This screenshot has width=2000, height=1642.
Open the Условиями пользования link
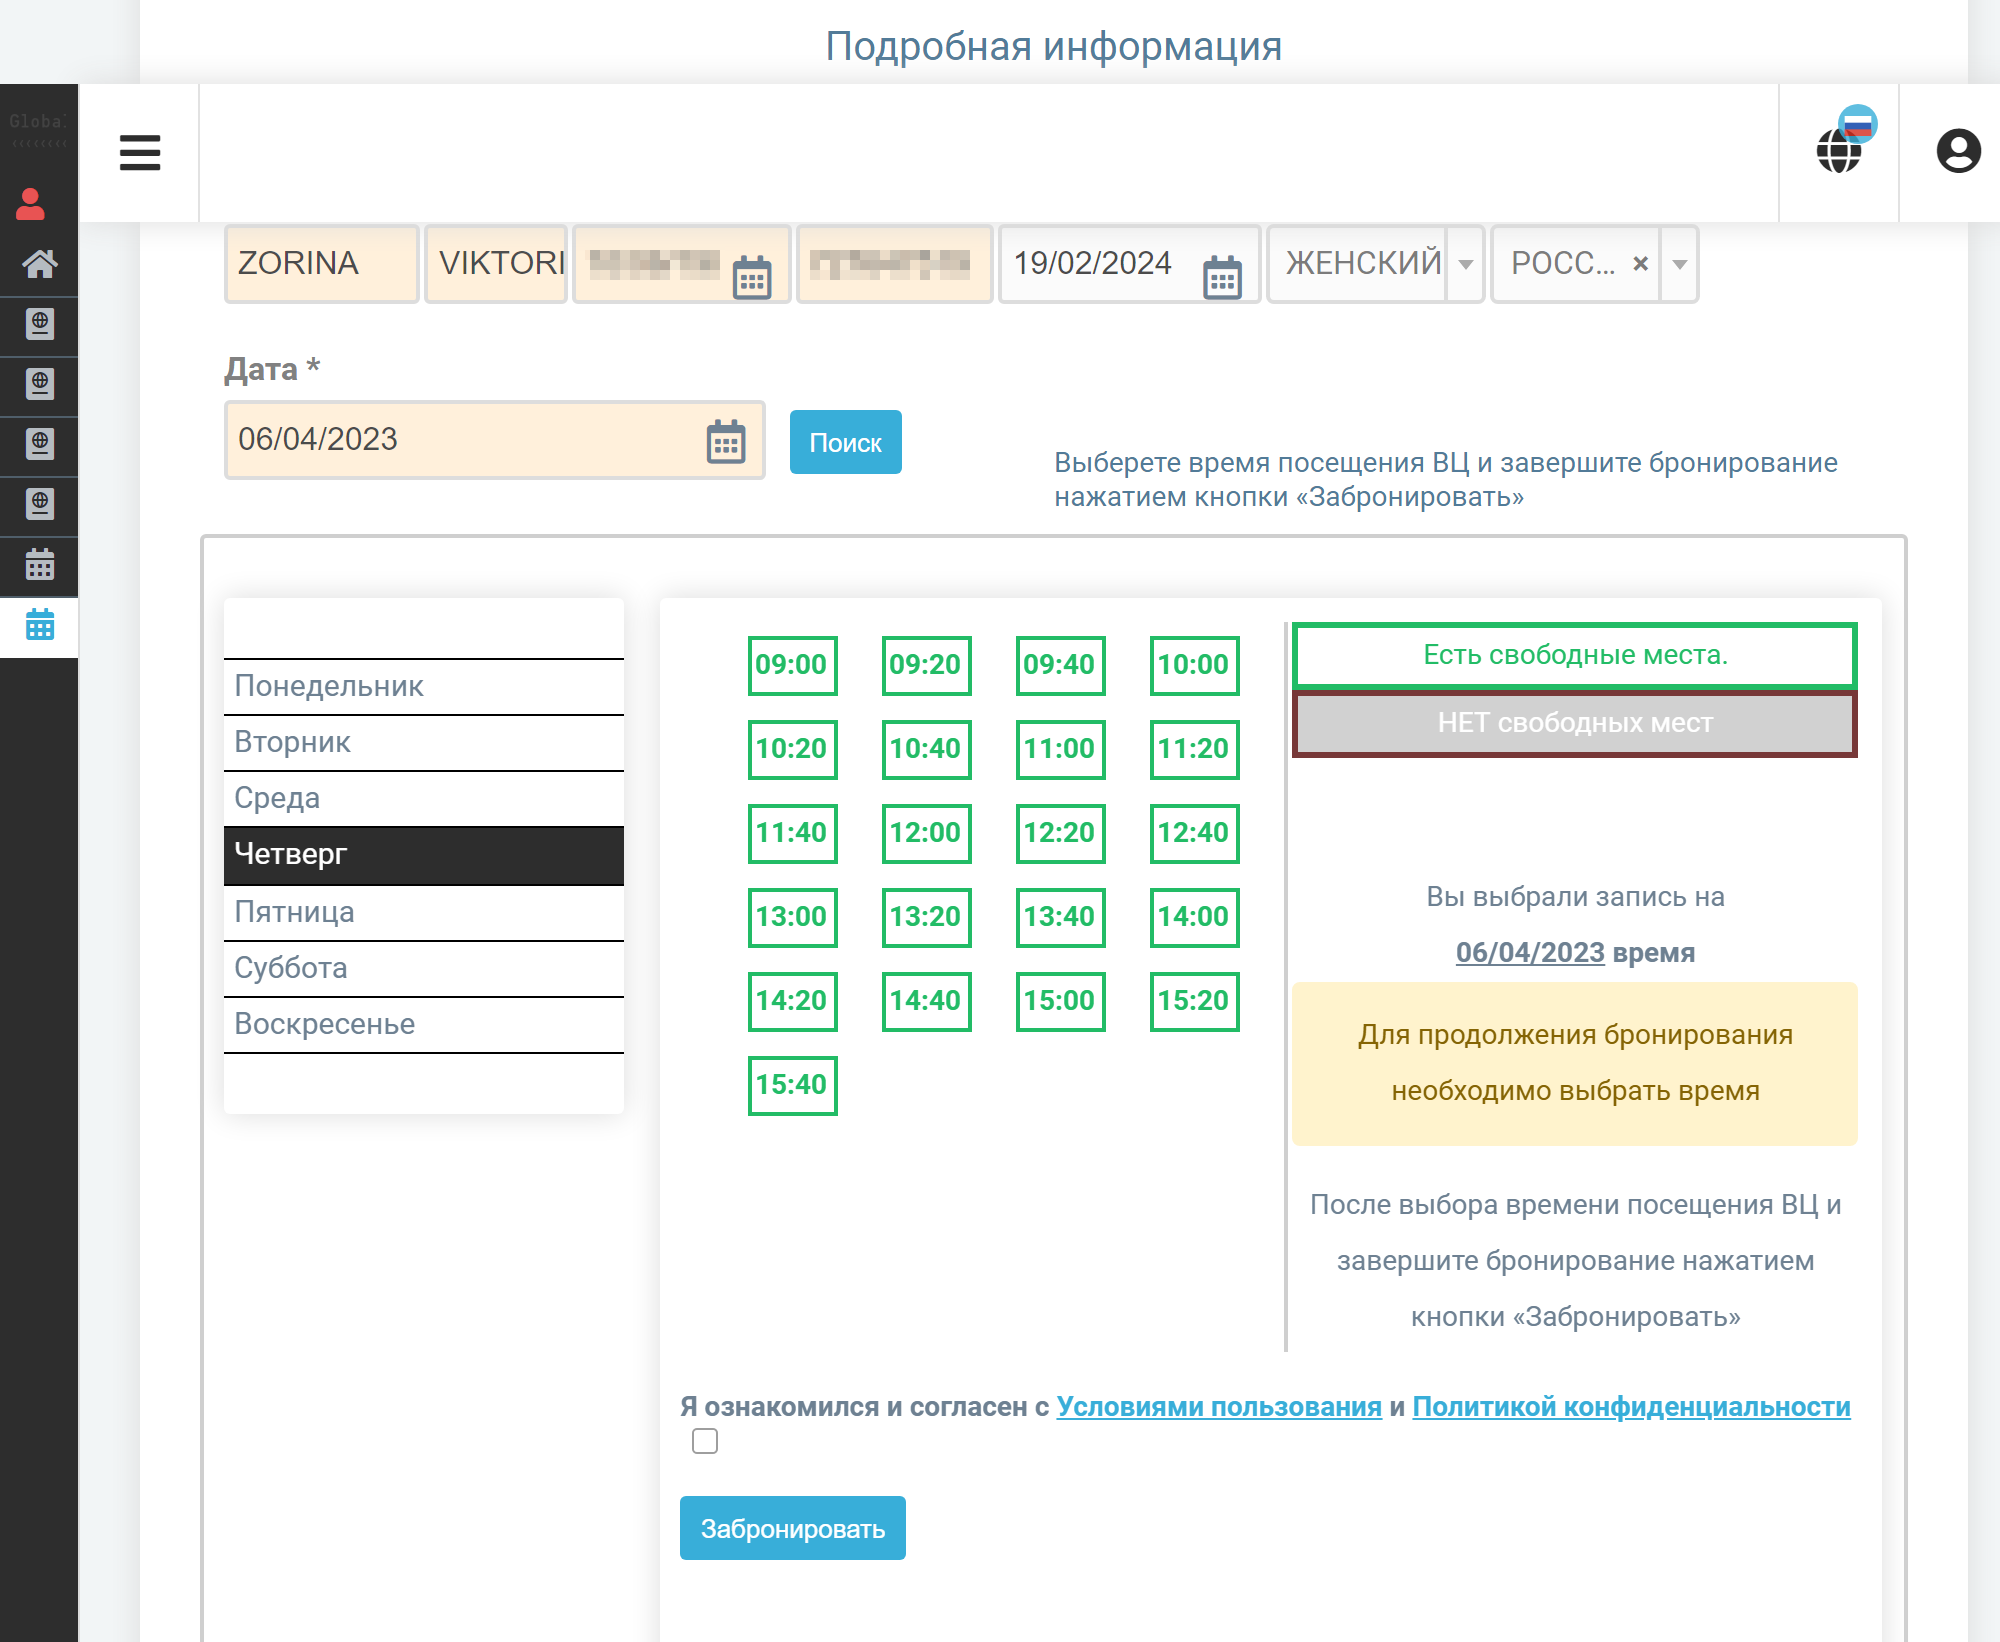click(x=1219, y=1407)
